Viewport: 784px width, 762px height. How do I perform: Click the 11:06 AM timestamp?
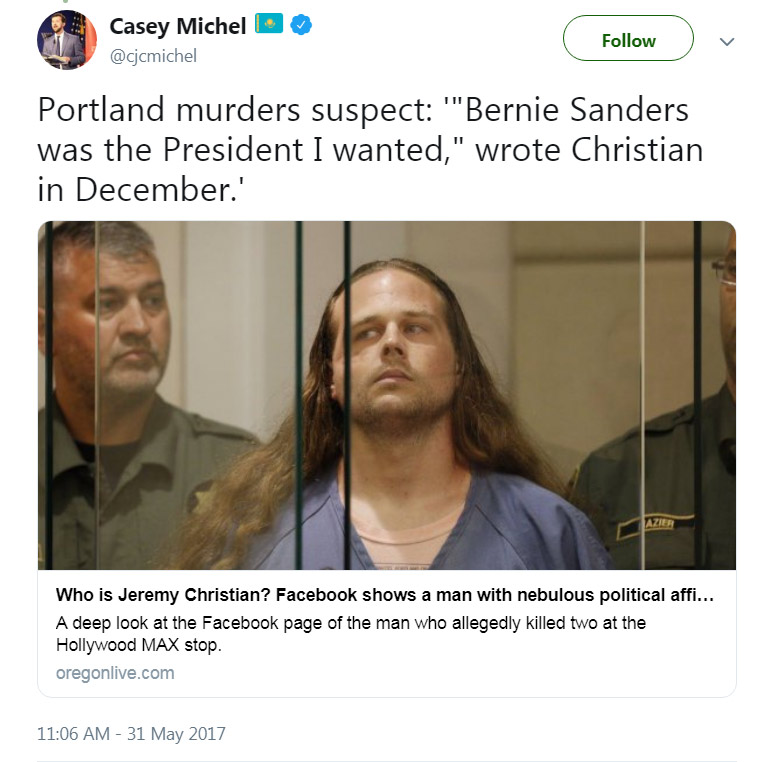point(73,734)
